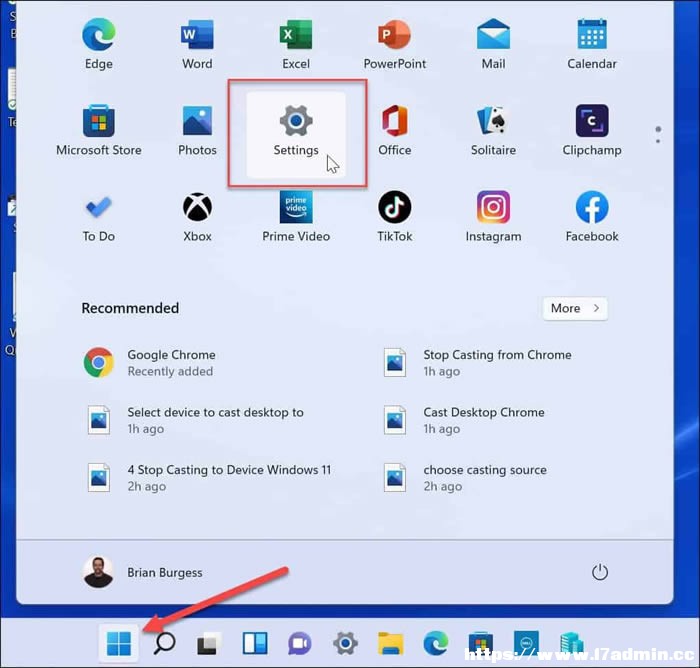Open Settings gear on the taskbar
This screenshot has height=668, width=700.
click(345, 643)
